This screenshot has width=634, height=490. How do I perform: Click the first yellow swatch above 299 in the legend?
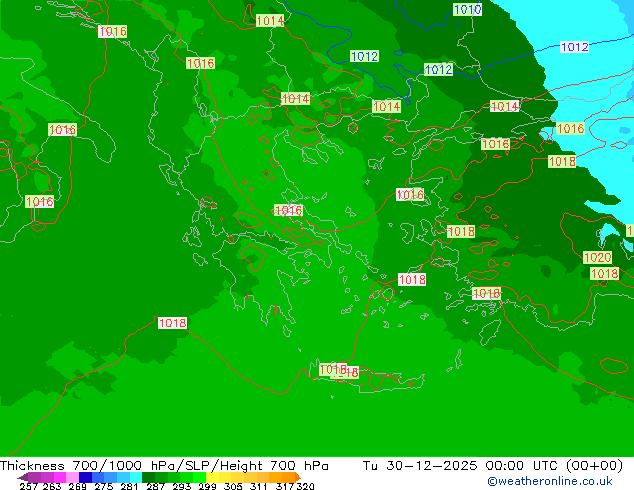pyautogui.click(x=212, y=477)
